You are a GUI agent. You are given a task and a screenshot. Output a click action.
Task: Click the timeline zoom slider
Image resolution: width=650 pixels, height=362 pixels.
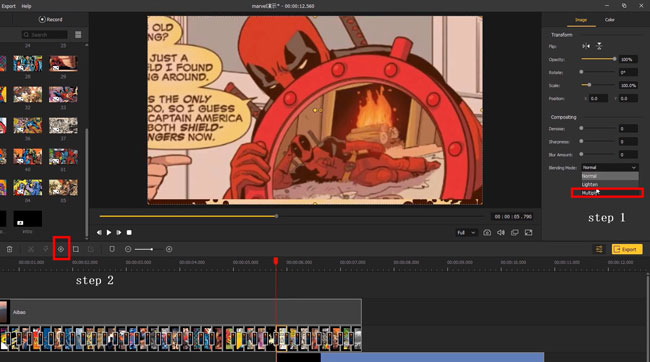click(x=144, y=249)
